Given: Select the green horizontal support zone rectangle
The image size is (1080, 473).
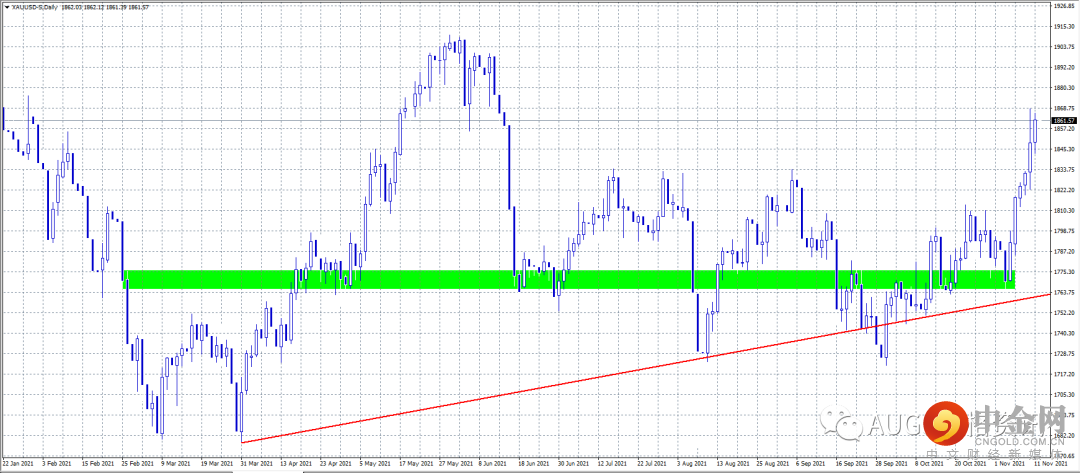Looking at the screenshot, I should (569, 280).
